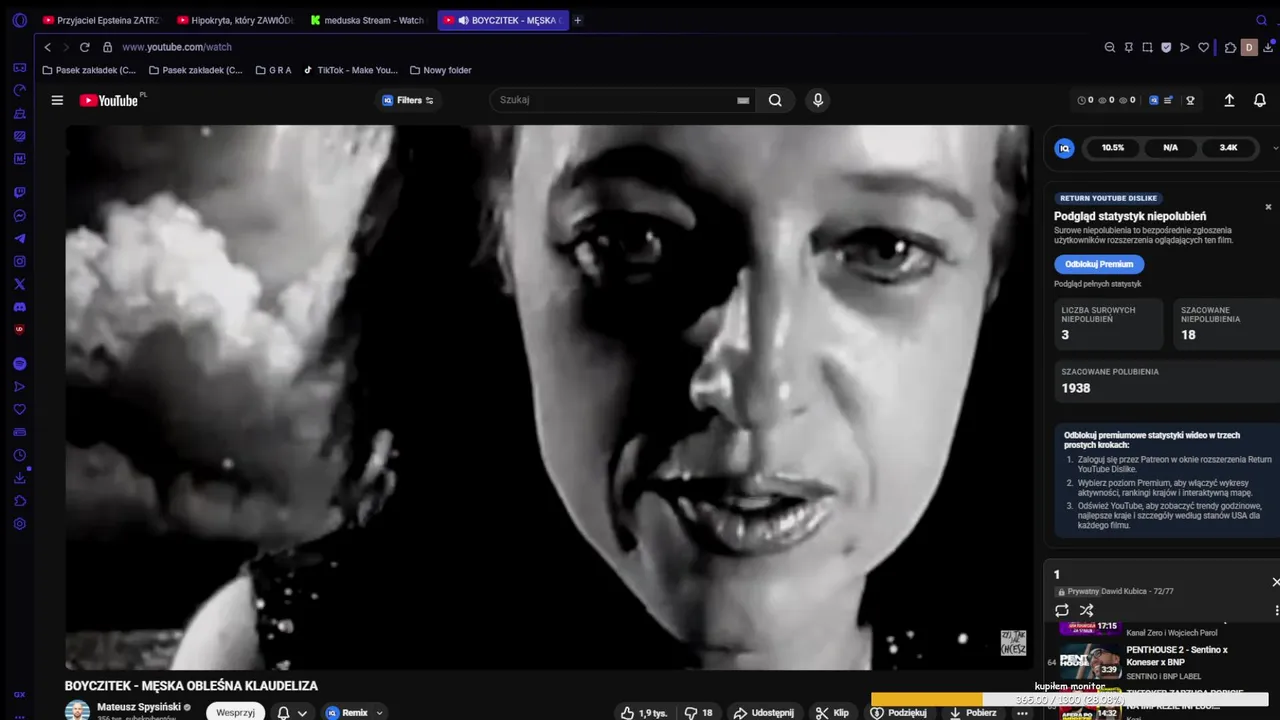Add page to bookmarks heart icon

(1204, 47)
